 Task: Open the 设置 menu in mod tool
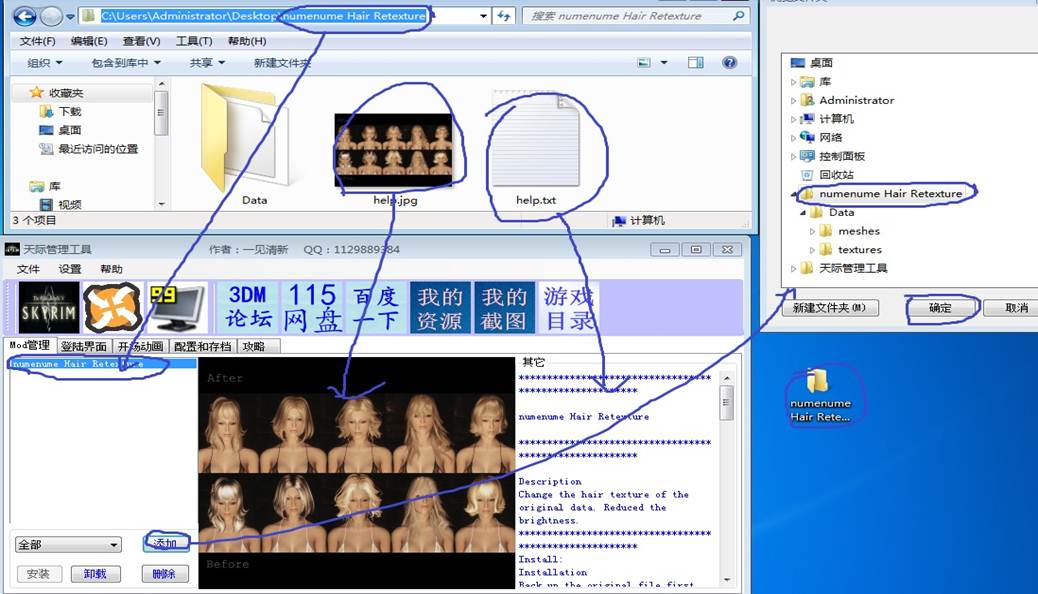click(x=70, y=269)
